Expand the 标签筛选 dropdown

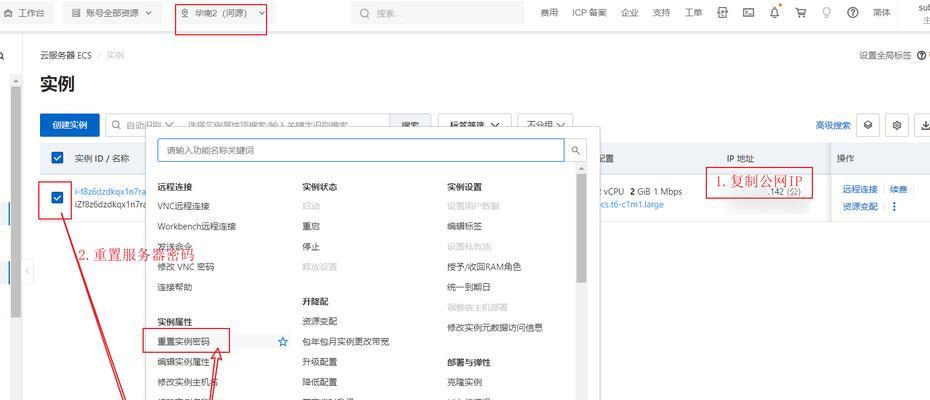click(x=473, y=125)
